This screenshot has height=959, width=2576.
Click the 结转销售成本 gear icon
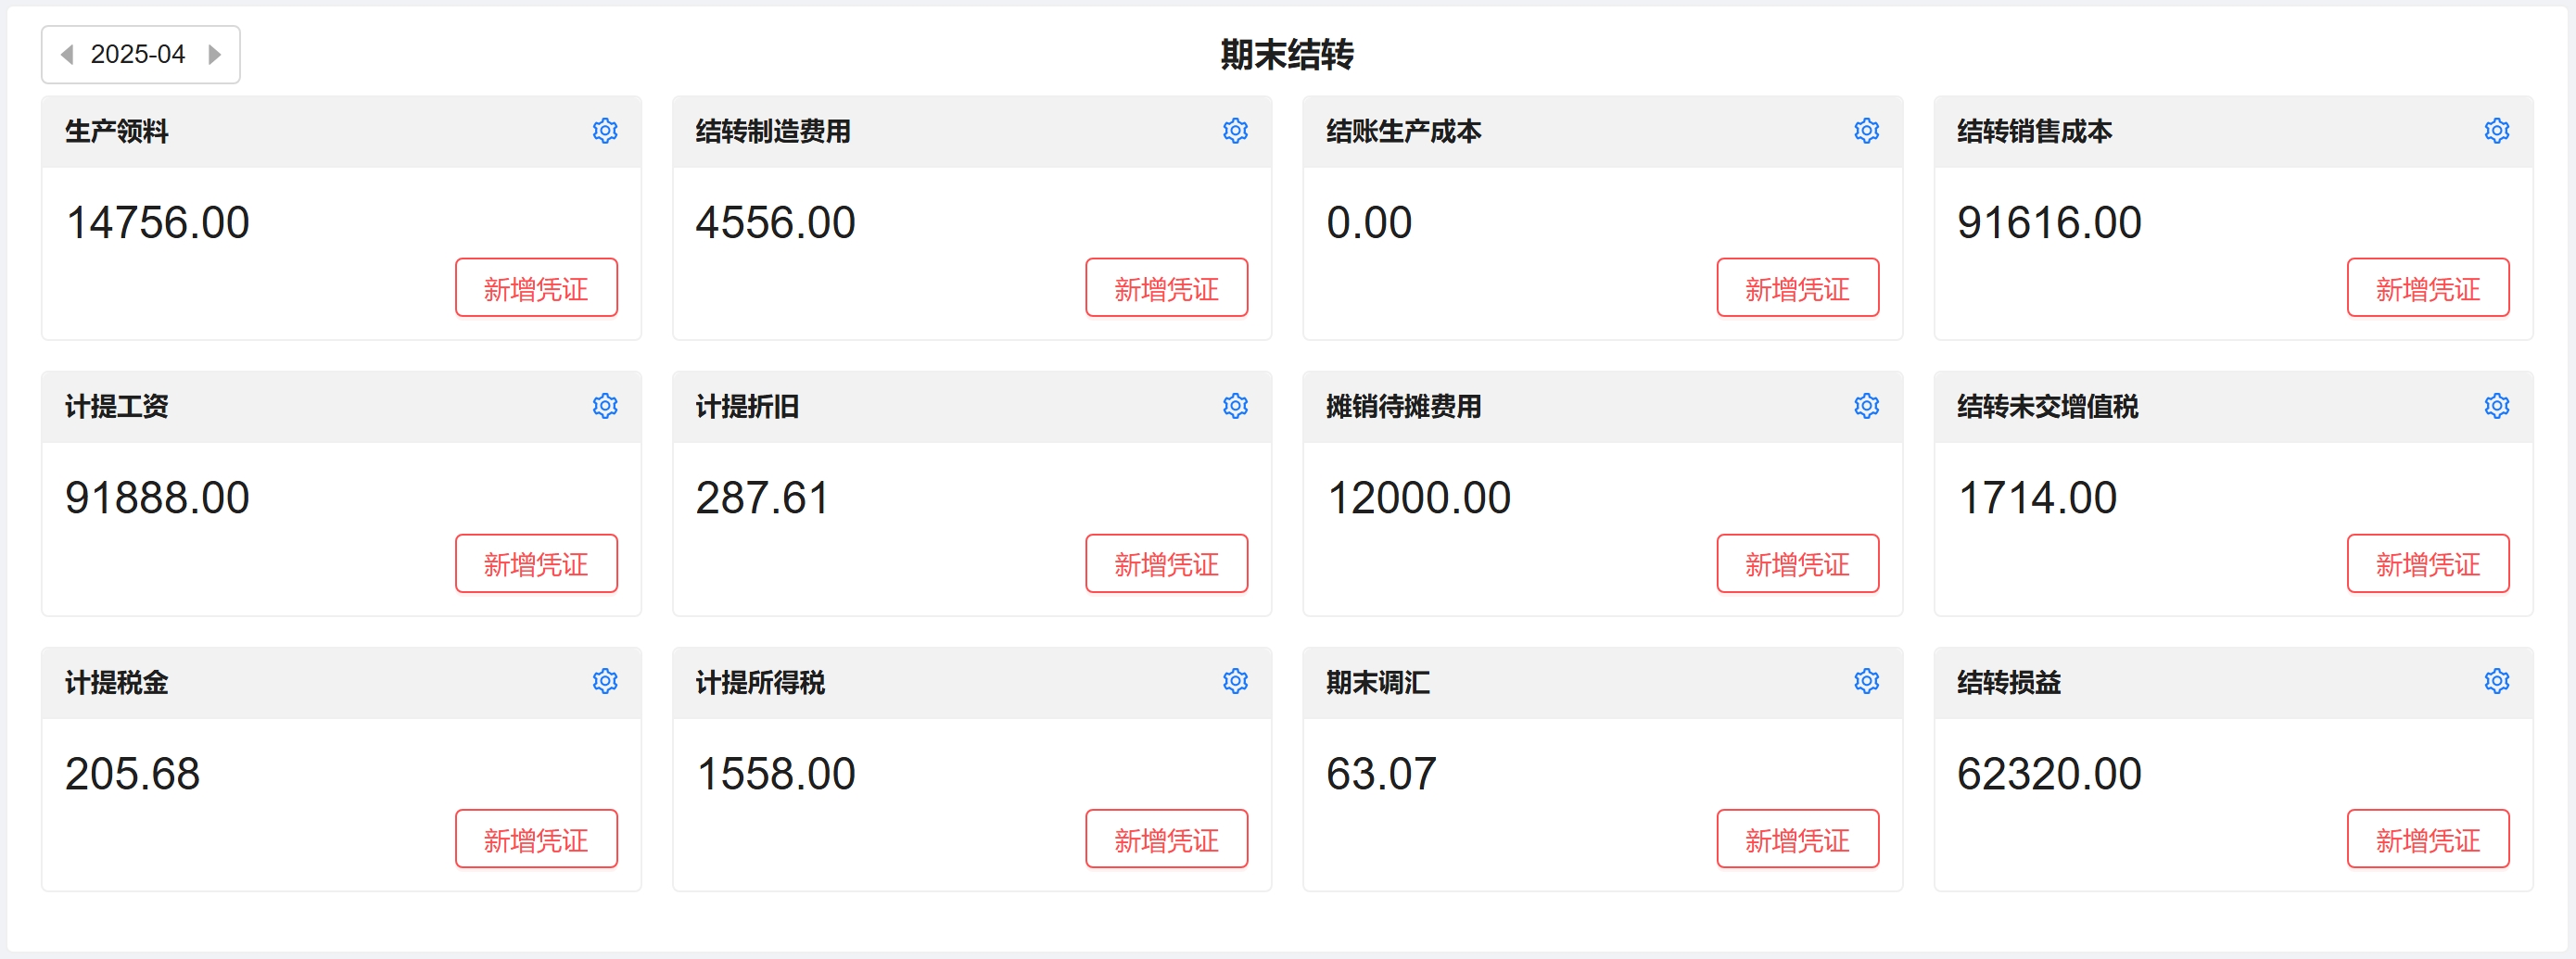(2496, 131)
